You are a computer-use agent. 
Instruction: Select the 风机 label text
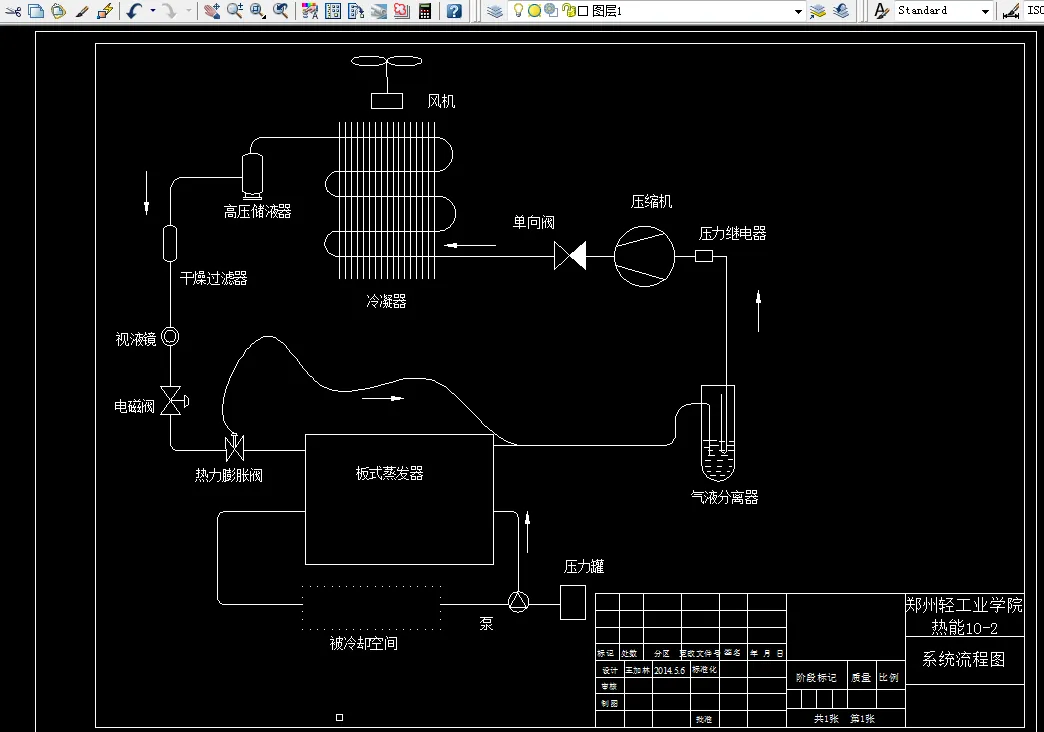point(441,101)
